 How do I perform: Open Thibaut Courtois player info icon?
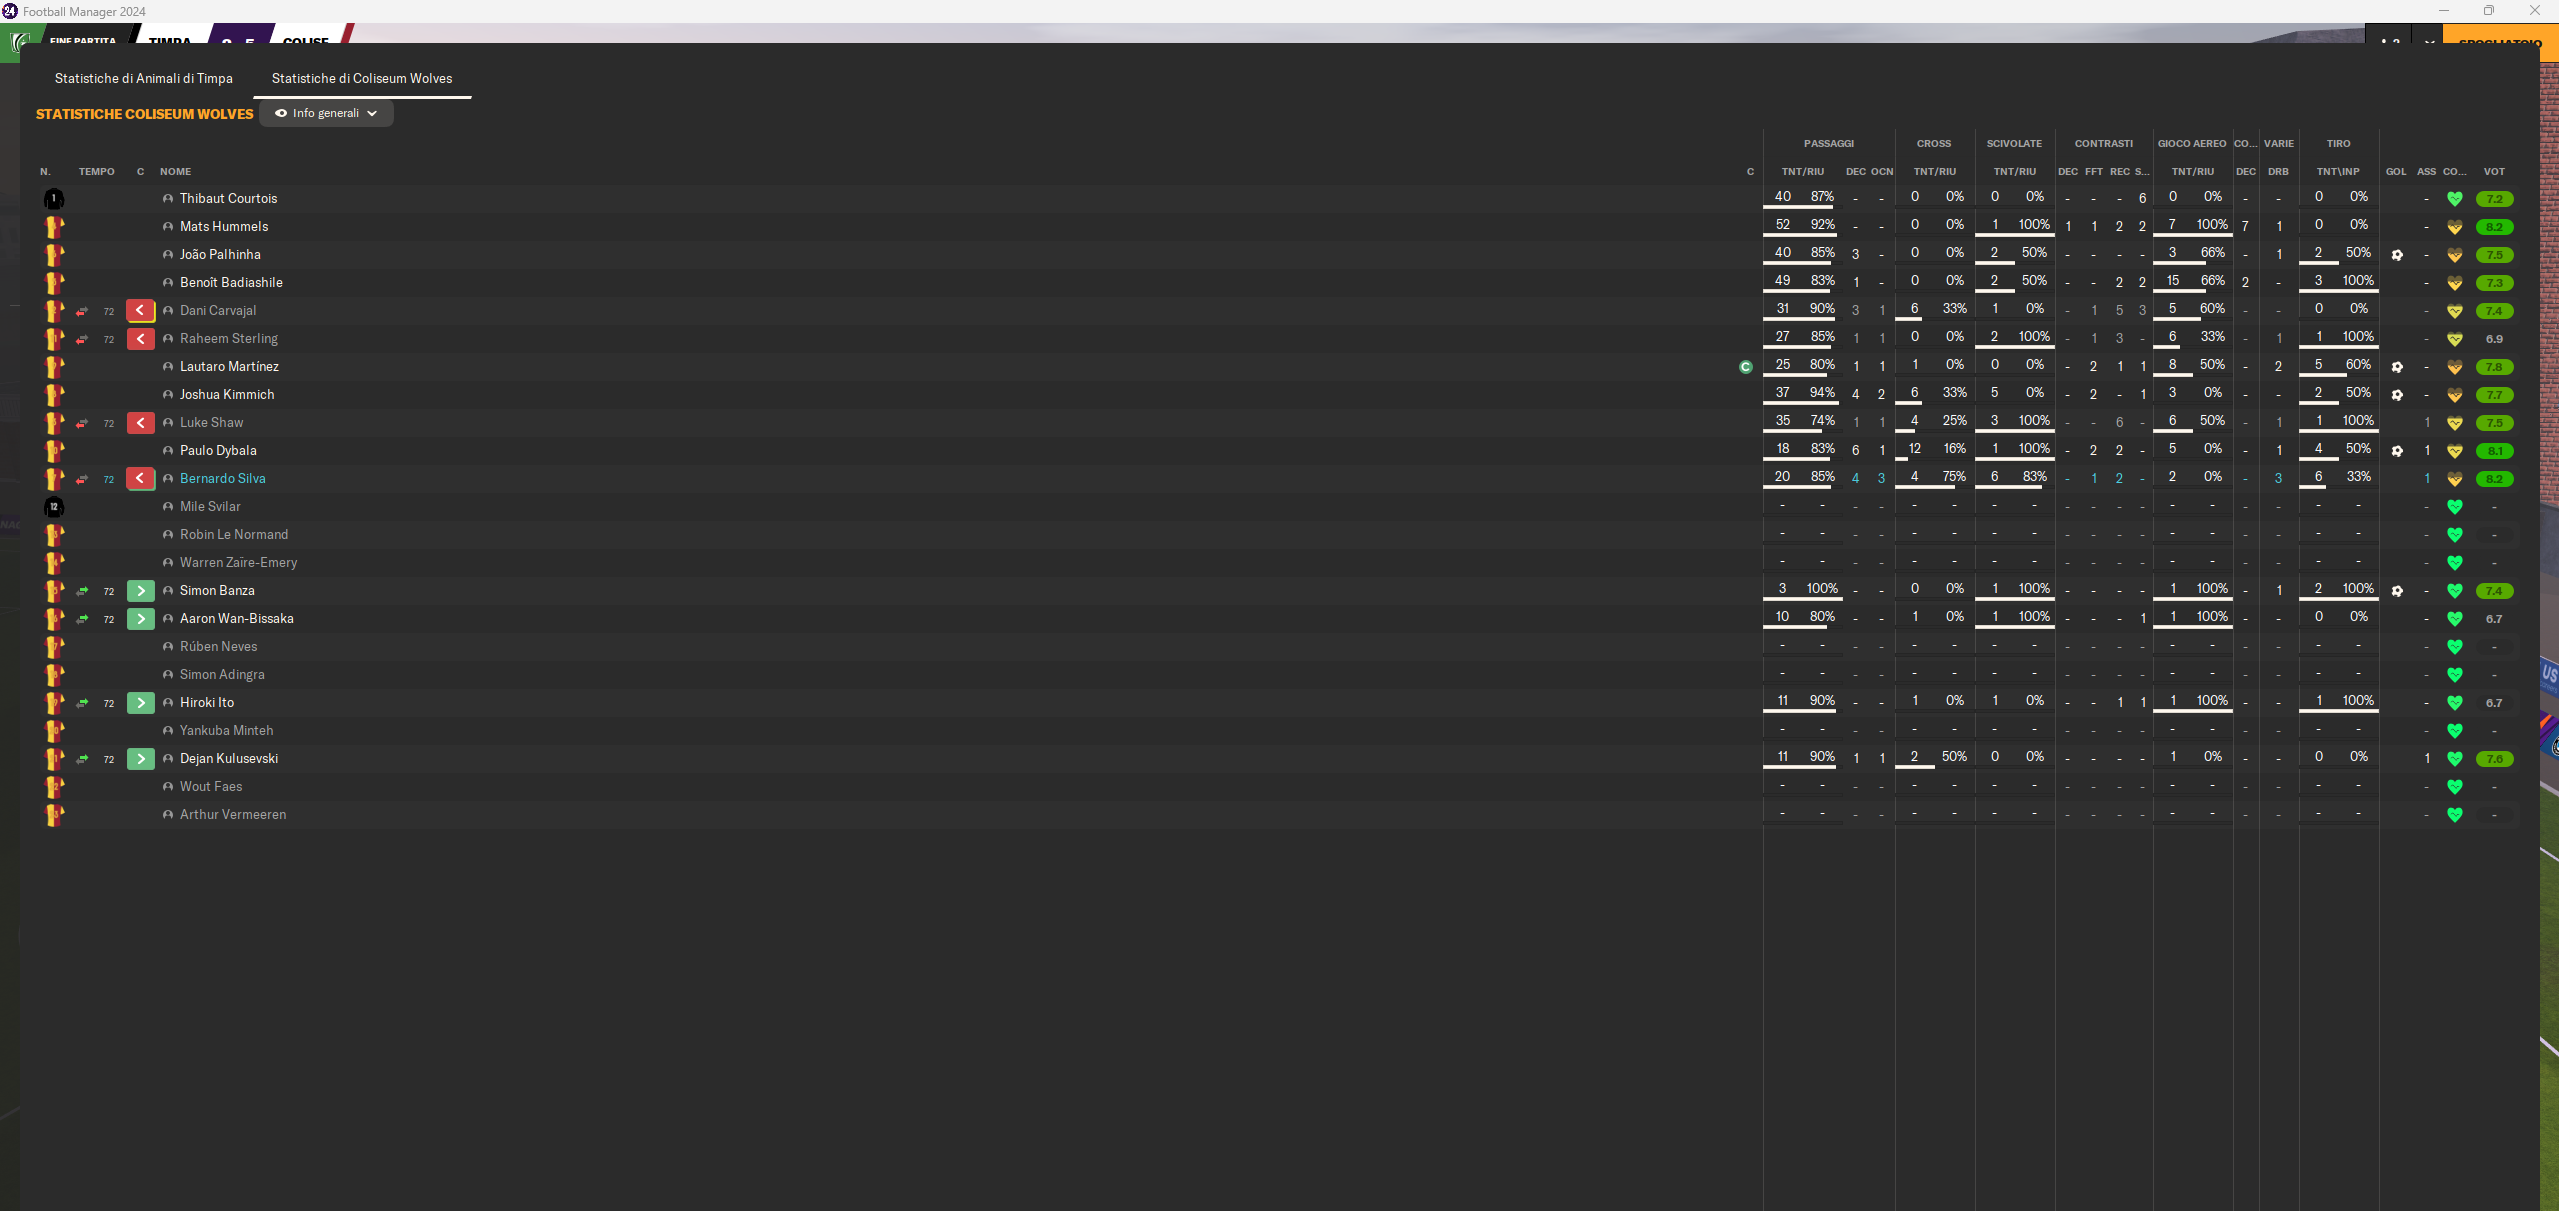click(x=168, y=199)
